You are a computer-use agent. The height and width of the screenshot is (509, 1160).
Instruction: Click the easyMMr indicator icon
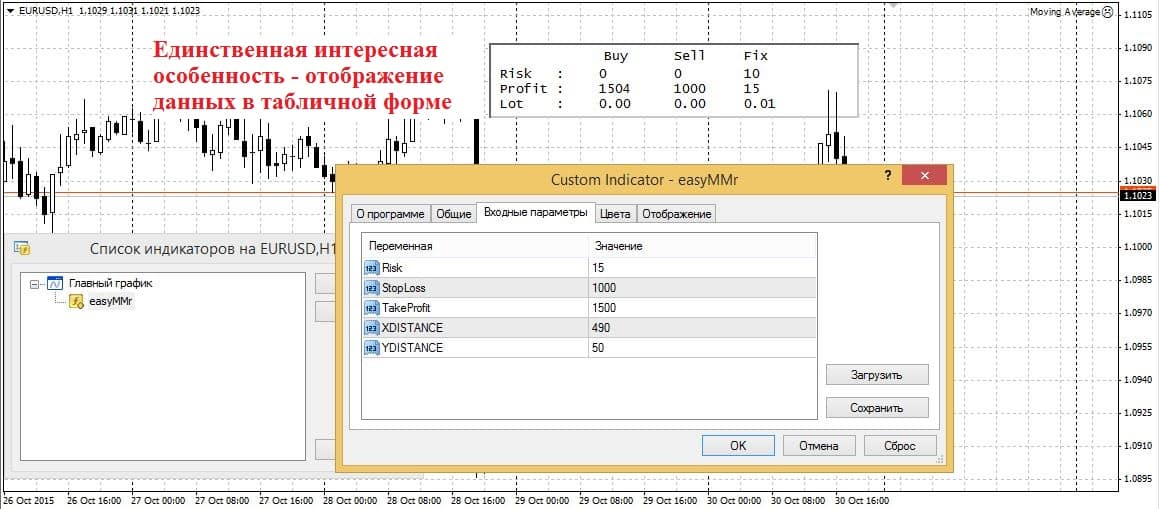[x=76, y=301]
